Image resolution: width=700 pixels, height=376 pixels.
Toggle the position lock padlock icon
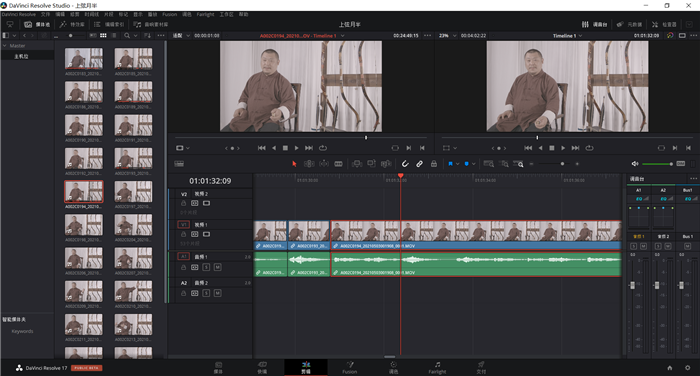(x=433, y=164)
